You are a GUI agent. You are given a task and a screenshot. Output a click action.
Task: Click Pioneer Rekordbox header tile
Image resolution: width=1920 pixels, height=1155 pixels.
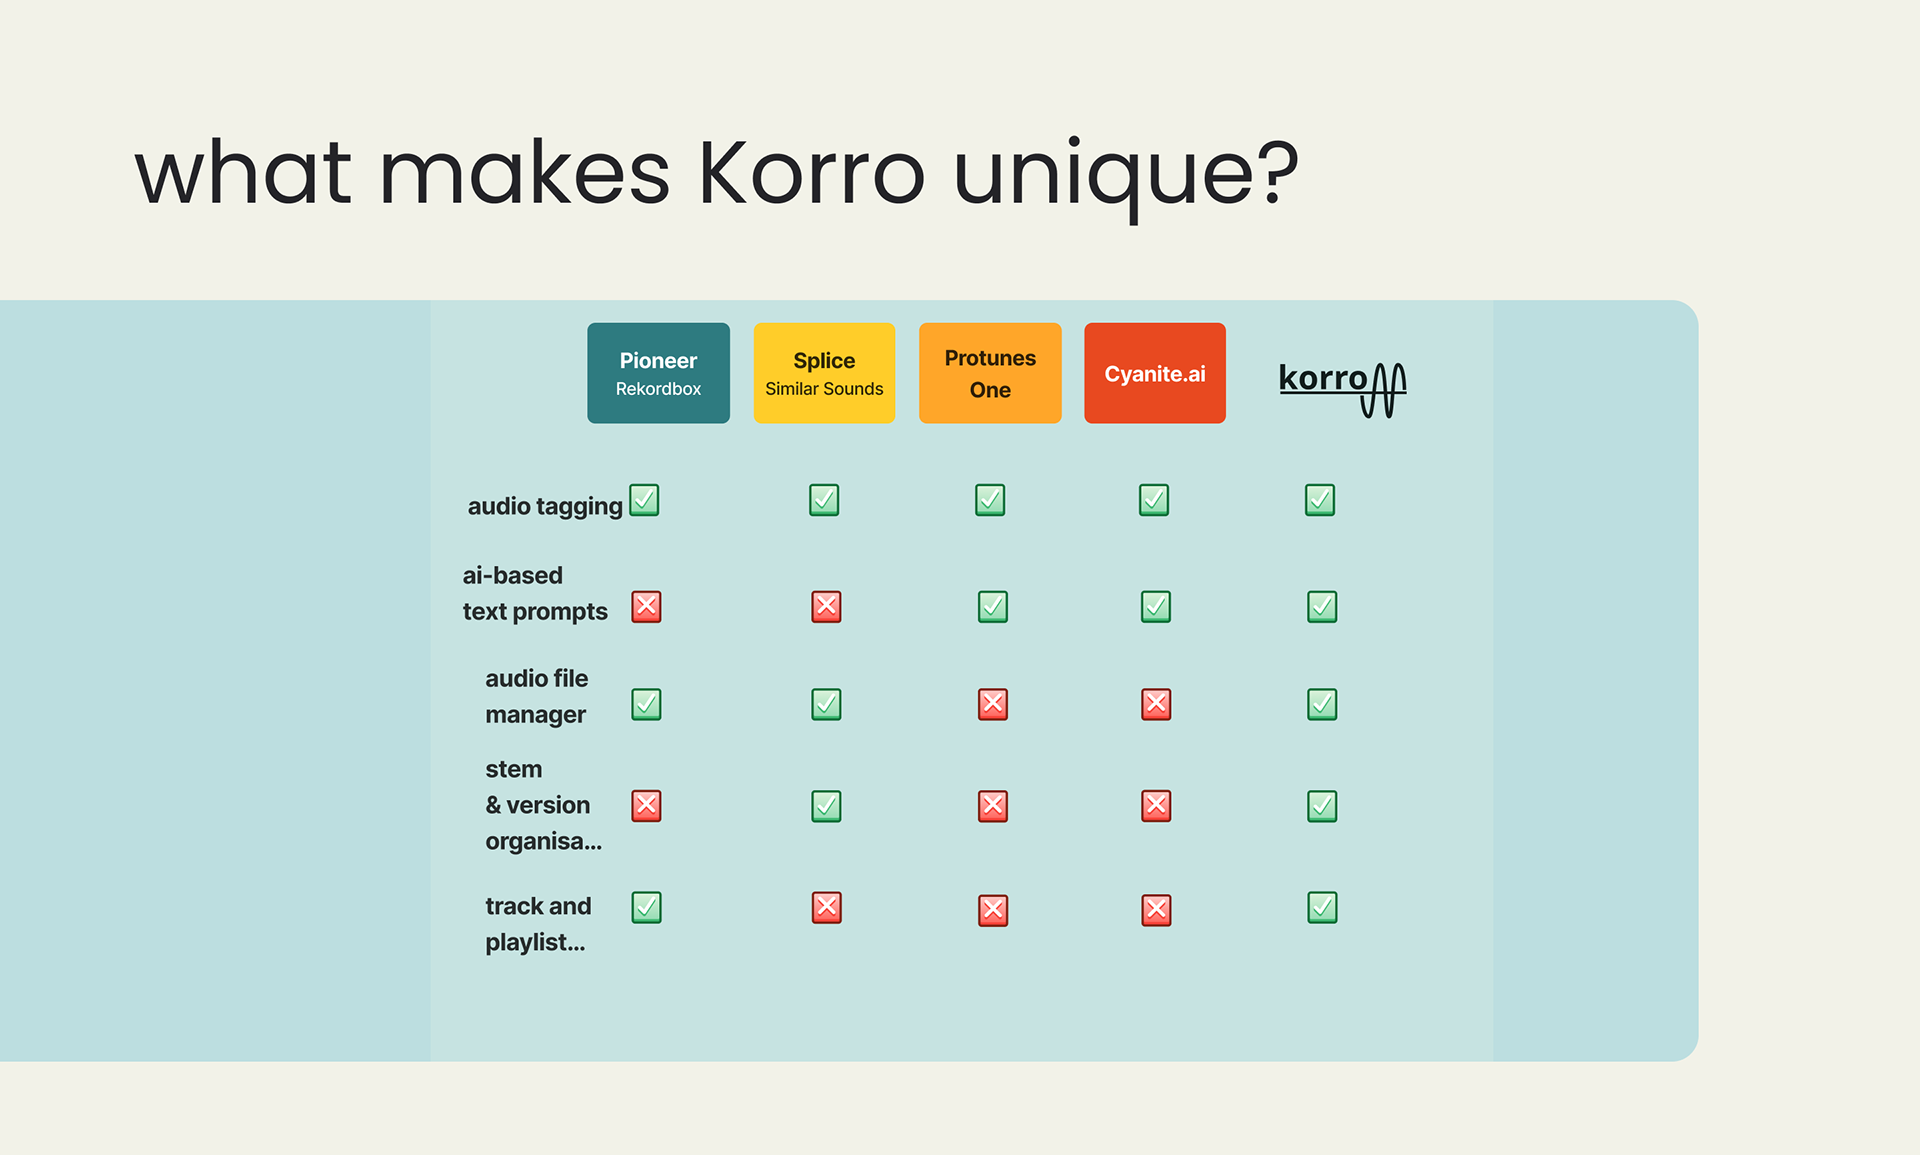(658, 373)
